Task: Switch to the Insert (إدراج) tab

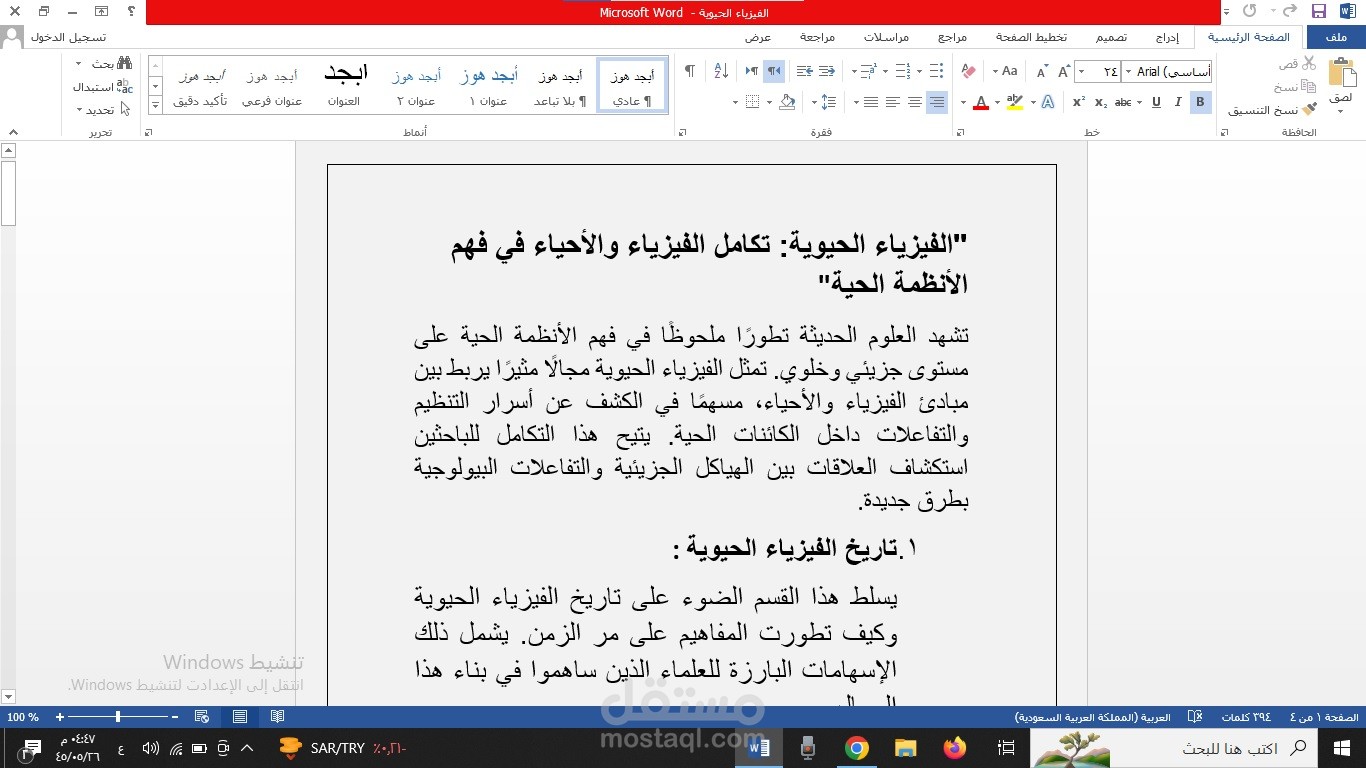Action: [x=1167, y=37]
